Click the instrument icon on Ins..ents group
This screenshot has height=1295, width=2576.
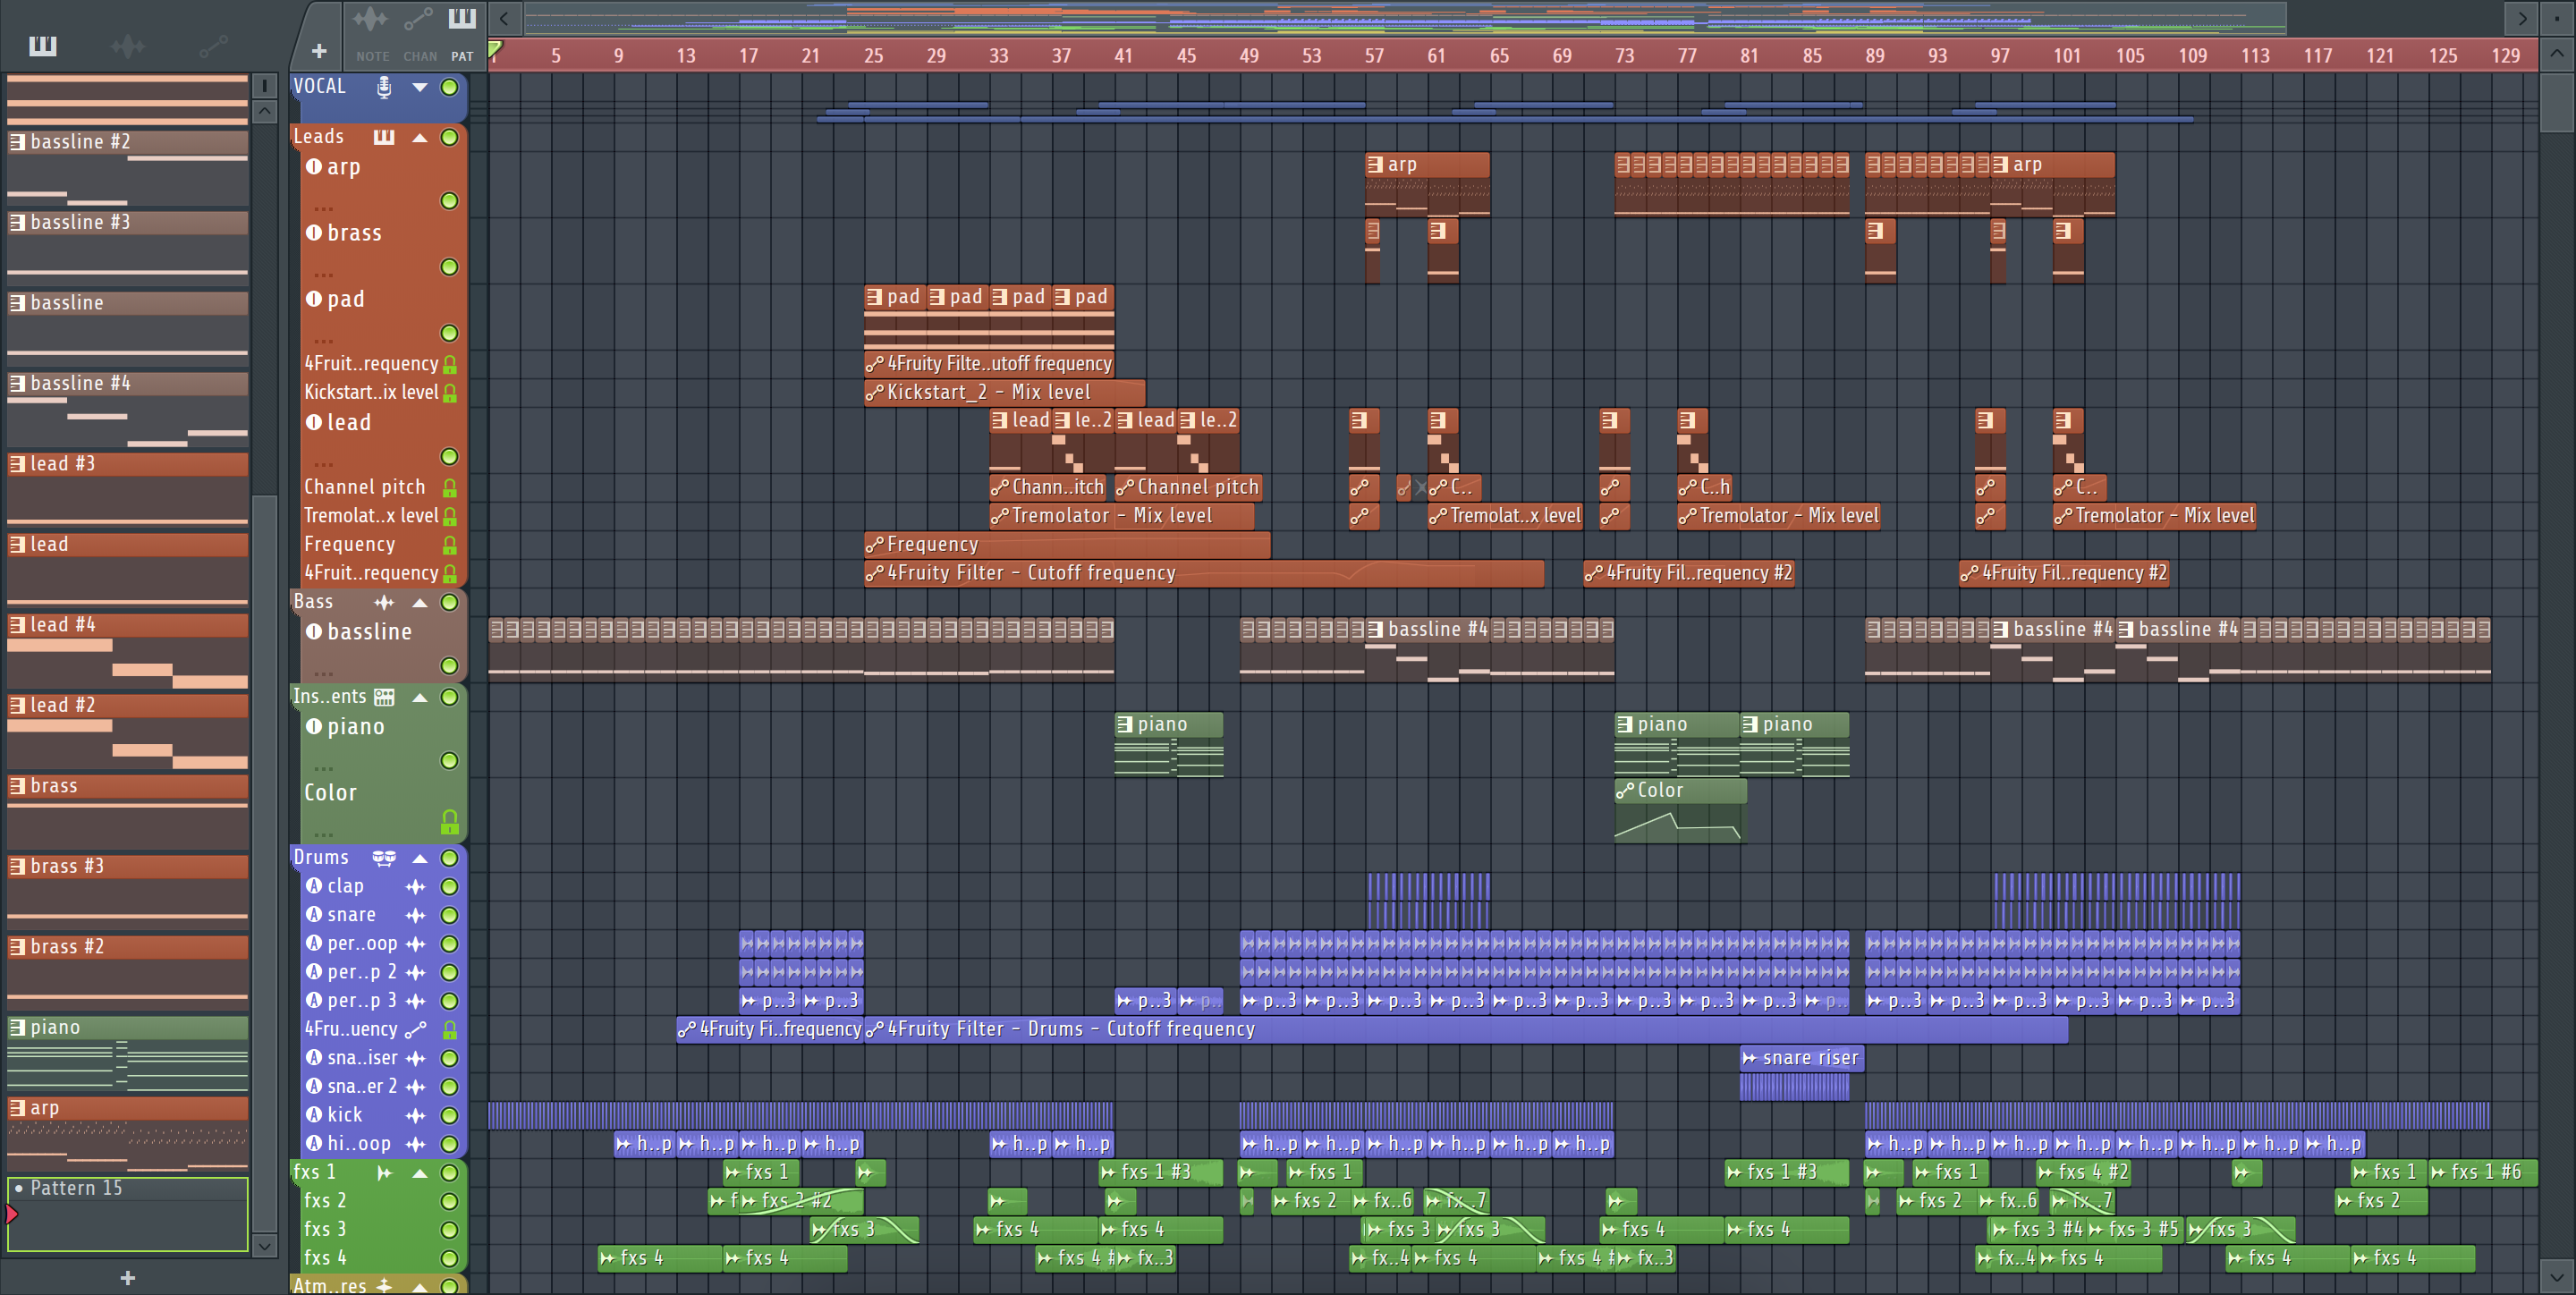click(384, 697)
